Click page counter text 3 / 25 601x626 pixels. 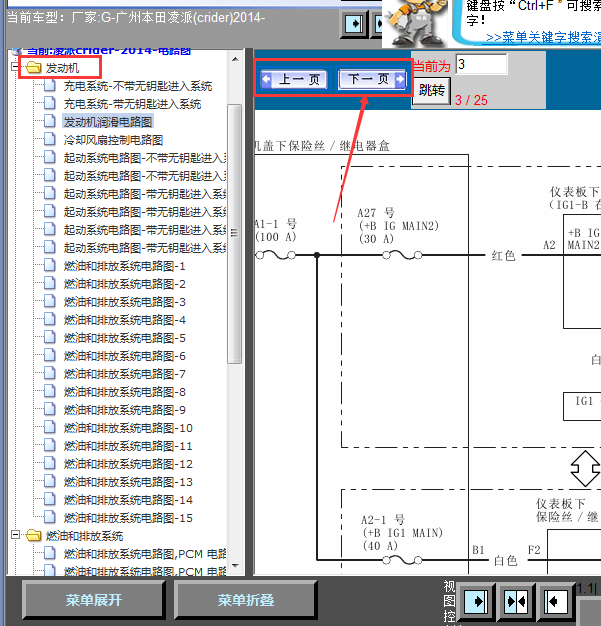coord(471,100)
